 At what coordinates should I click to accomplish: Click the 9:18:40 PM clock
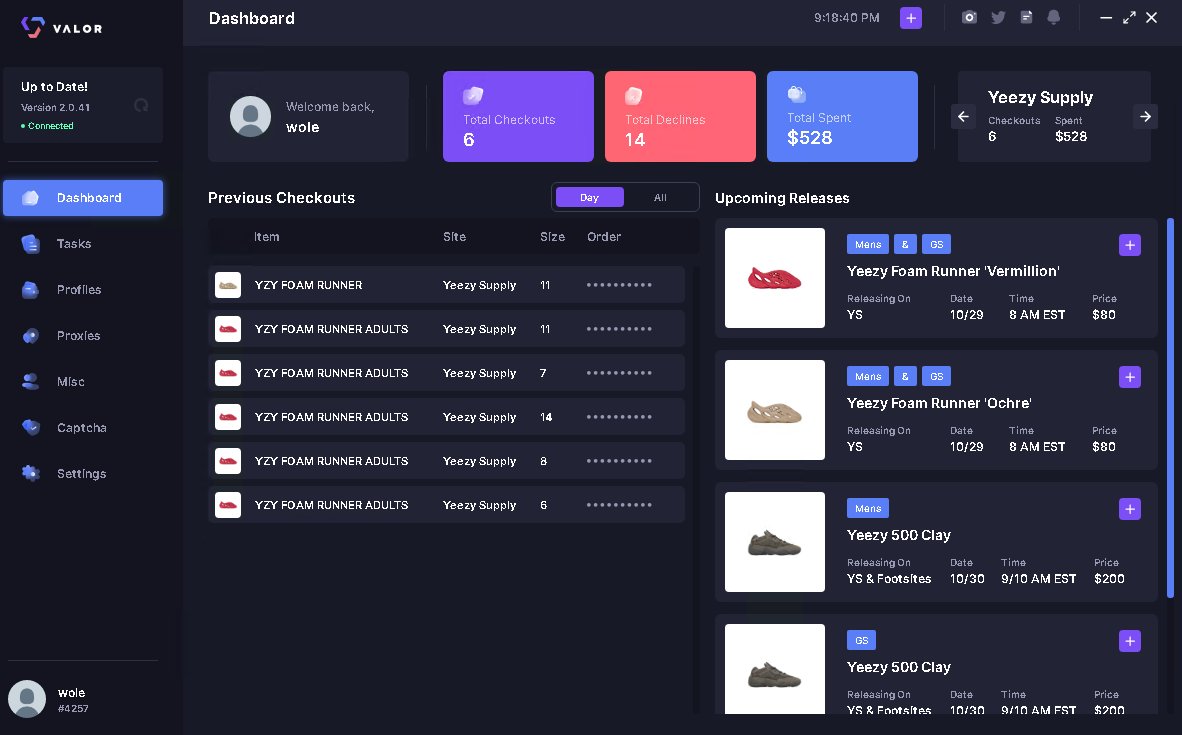tap(847, 17)
